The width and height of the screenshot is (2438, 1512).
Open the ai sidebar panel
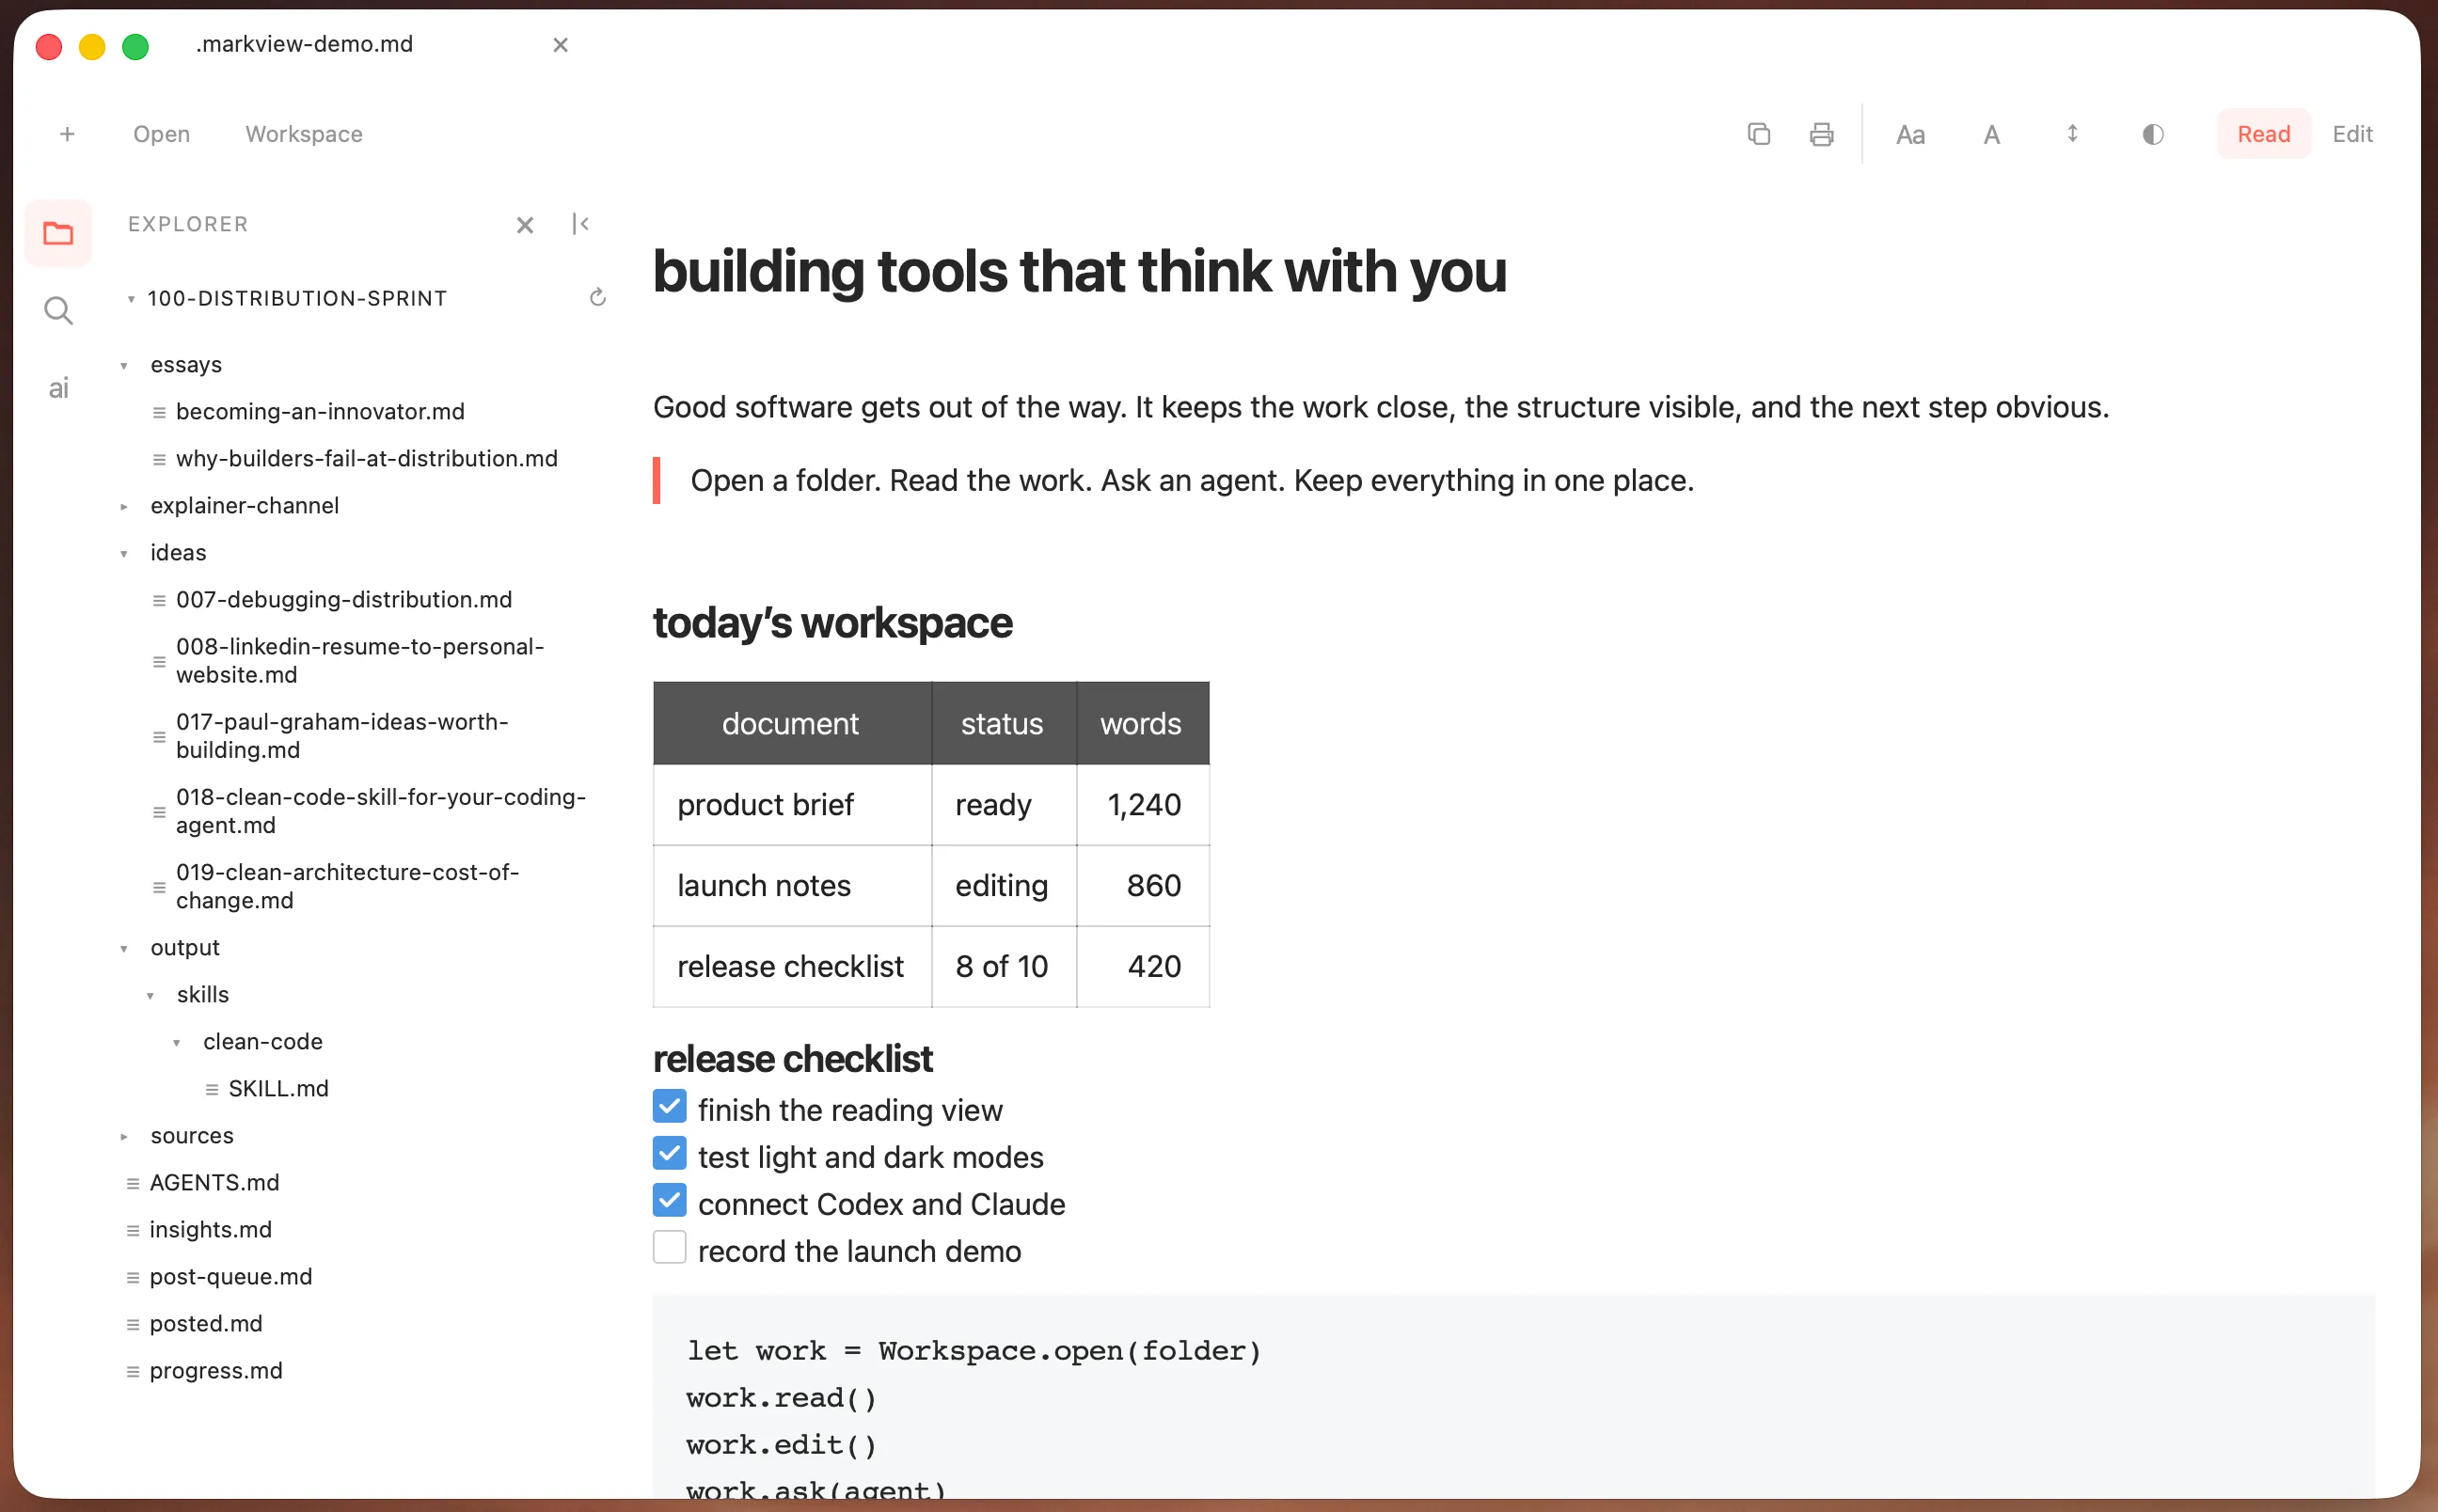click(x=58, y=388)
